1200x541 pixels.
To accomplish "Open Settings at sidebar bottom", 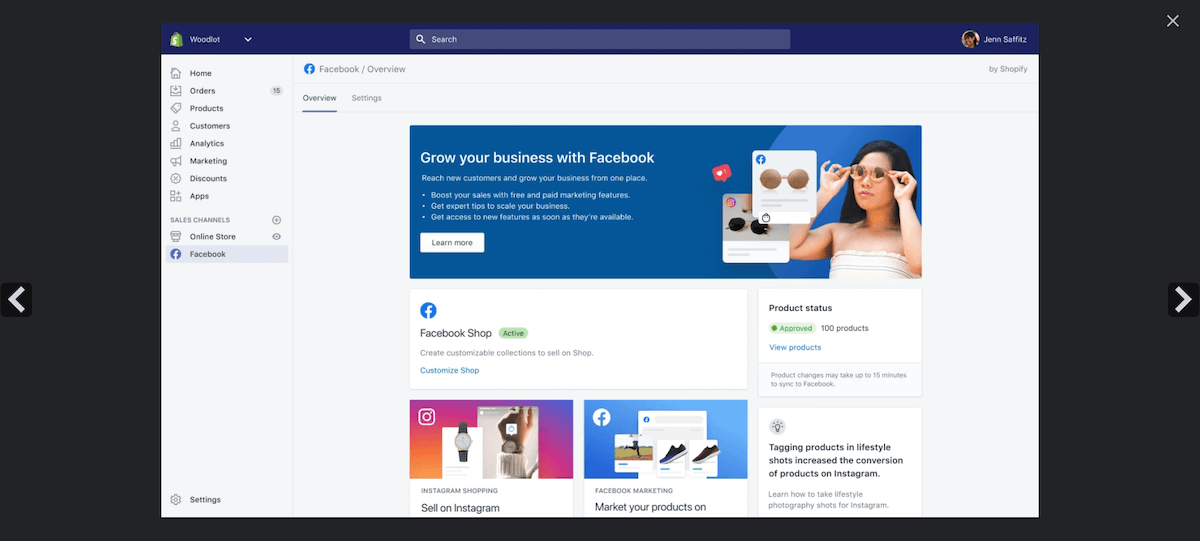I will tap(205, 500).
